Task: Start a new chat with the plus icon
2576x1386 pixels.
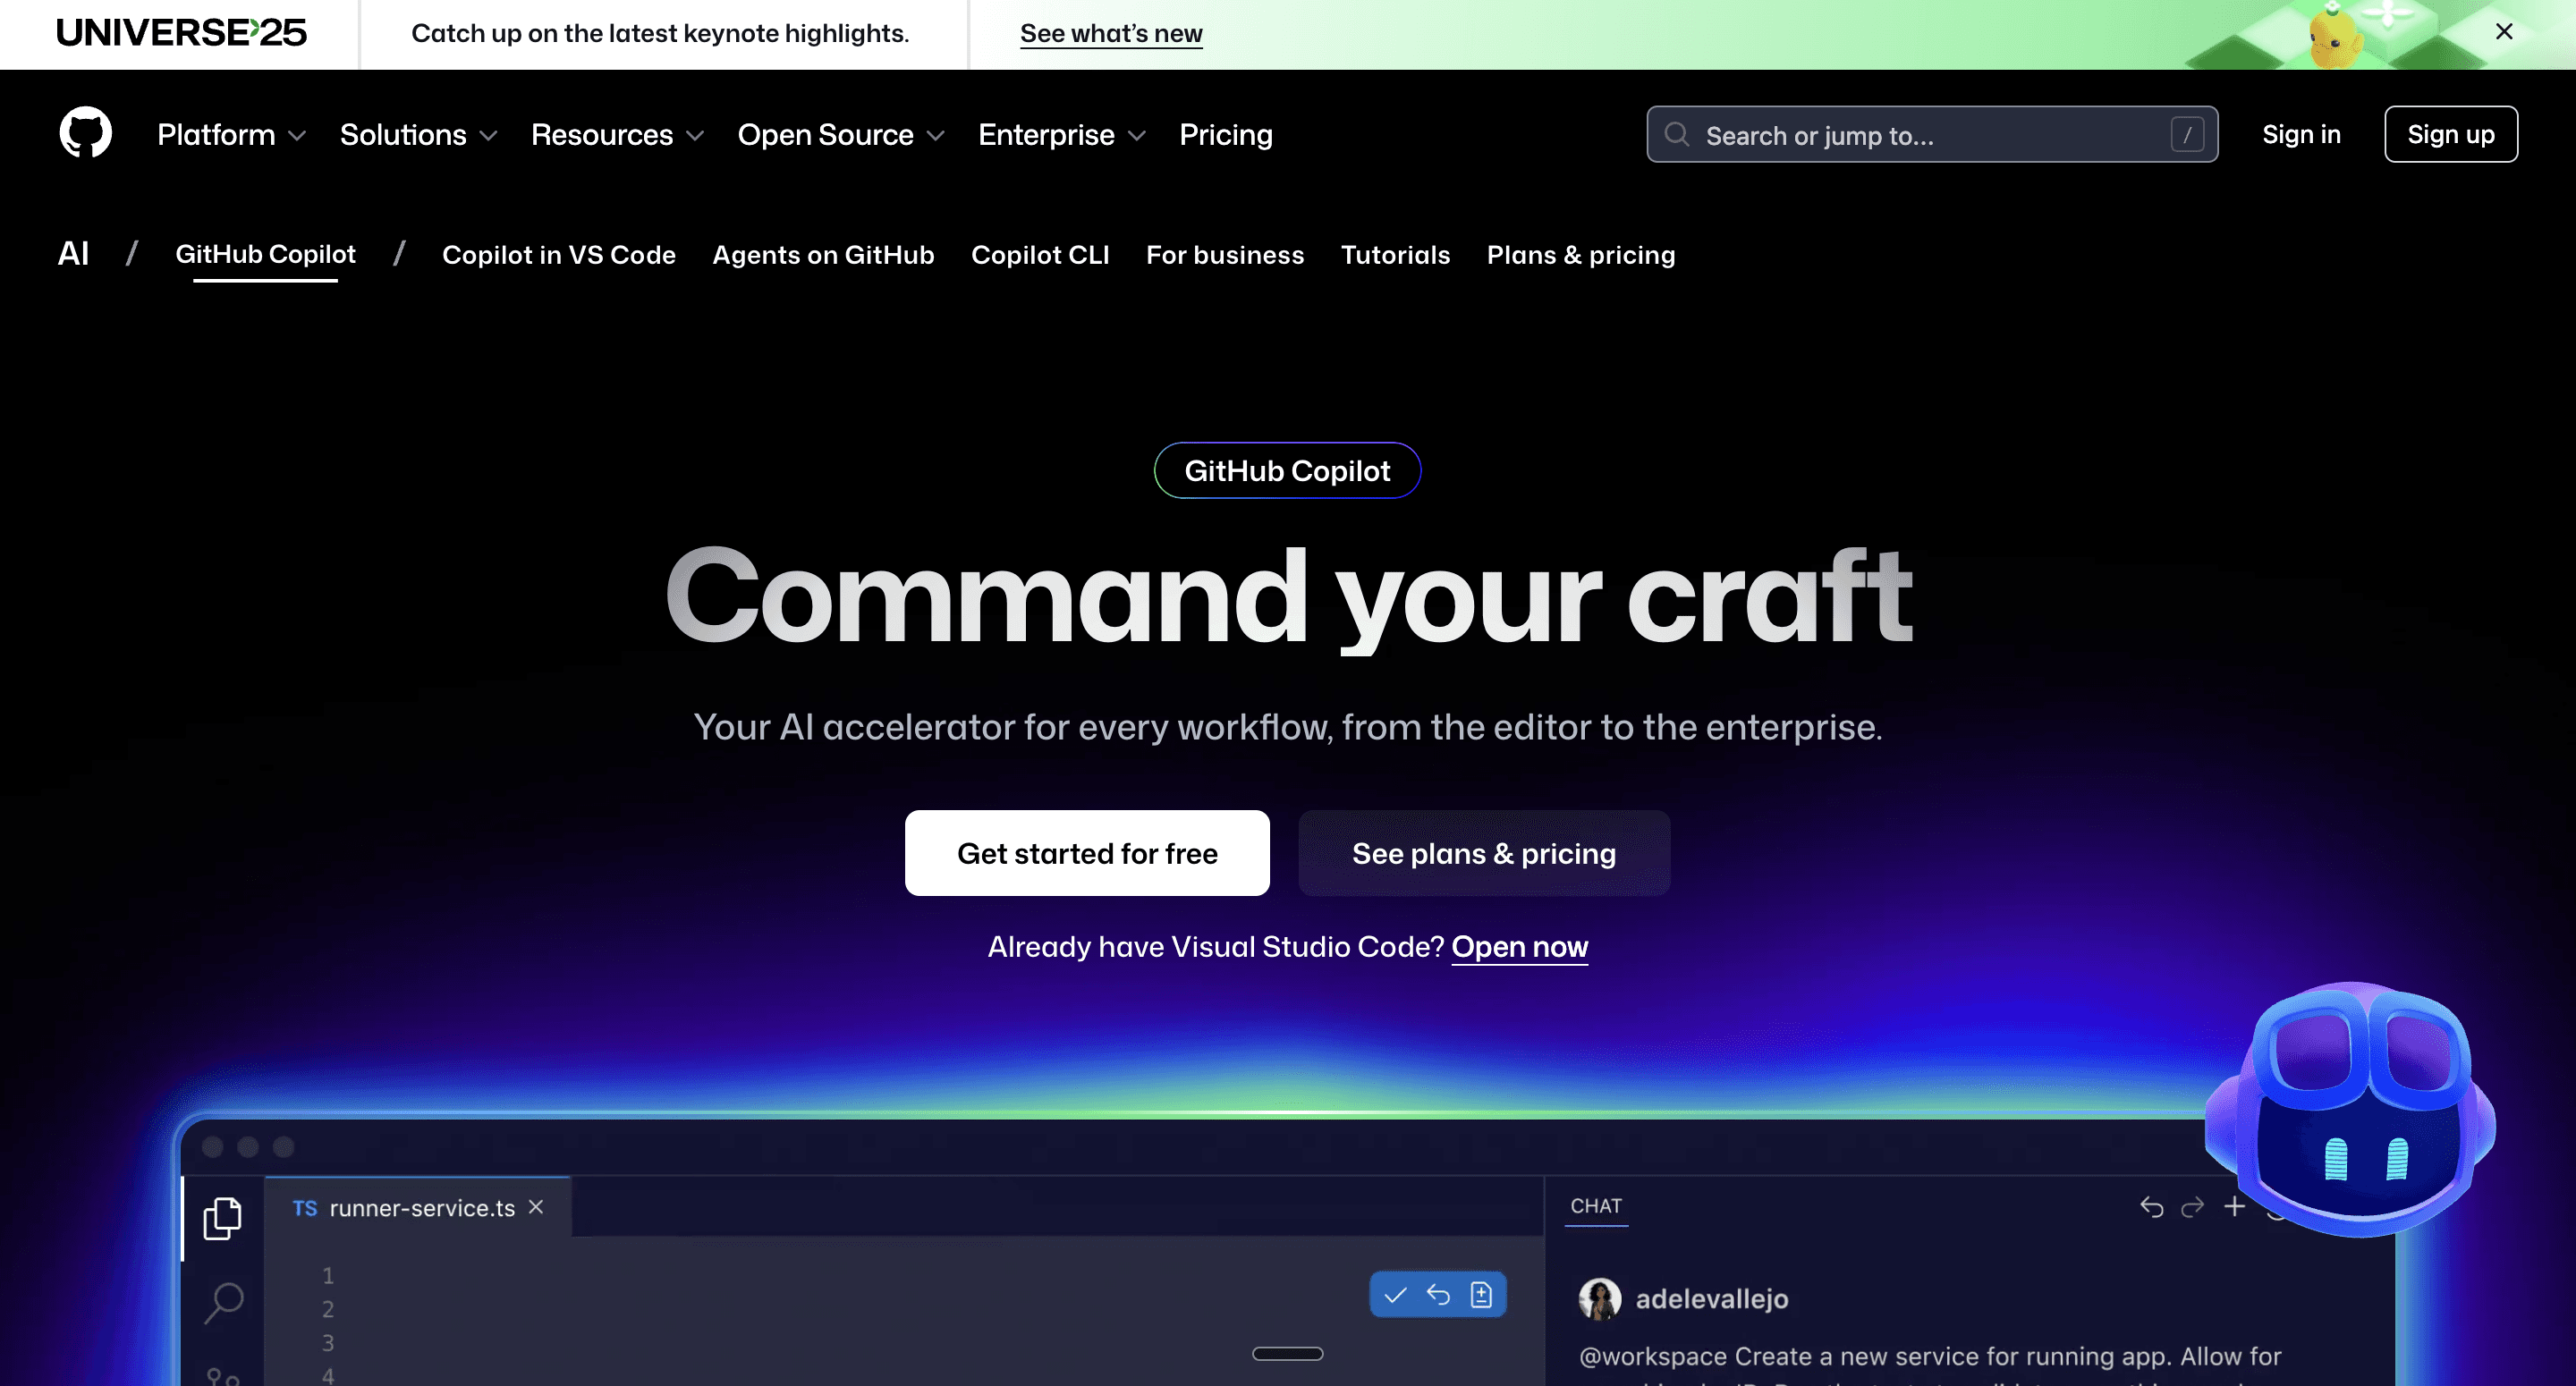Action: tap(2235, 1206)
